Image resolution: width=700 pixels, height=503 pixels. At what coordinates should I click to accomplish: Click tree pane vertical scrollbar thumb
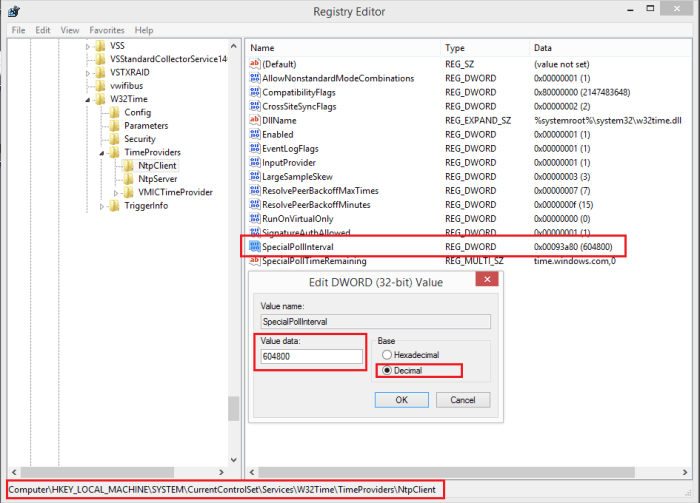point(233,408)
